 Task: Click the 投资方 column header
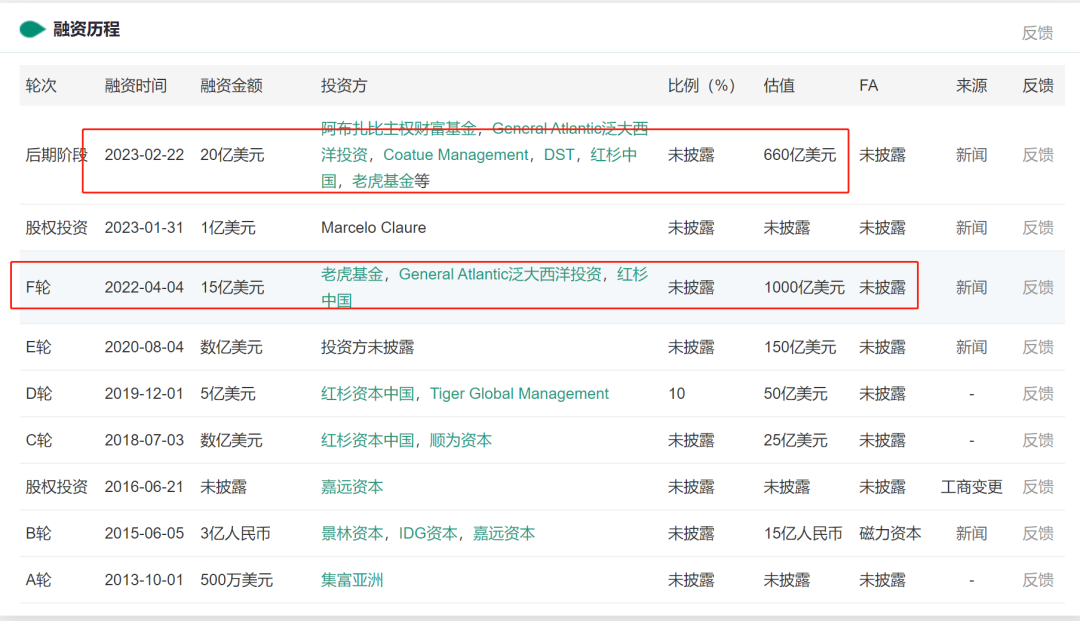pos(344,85)
